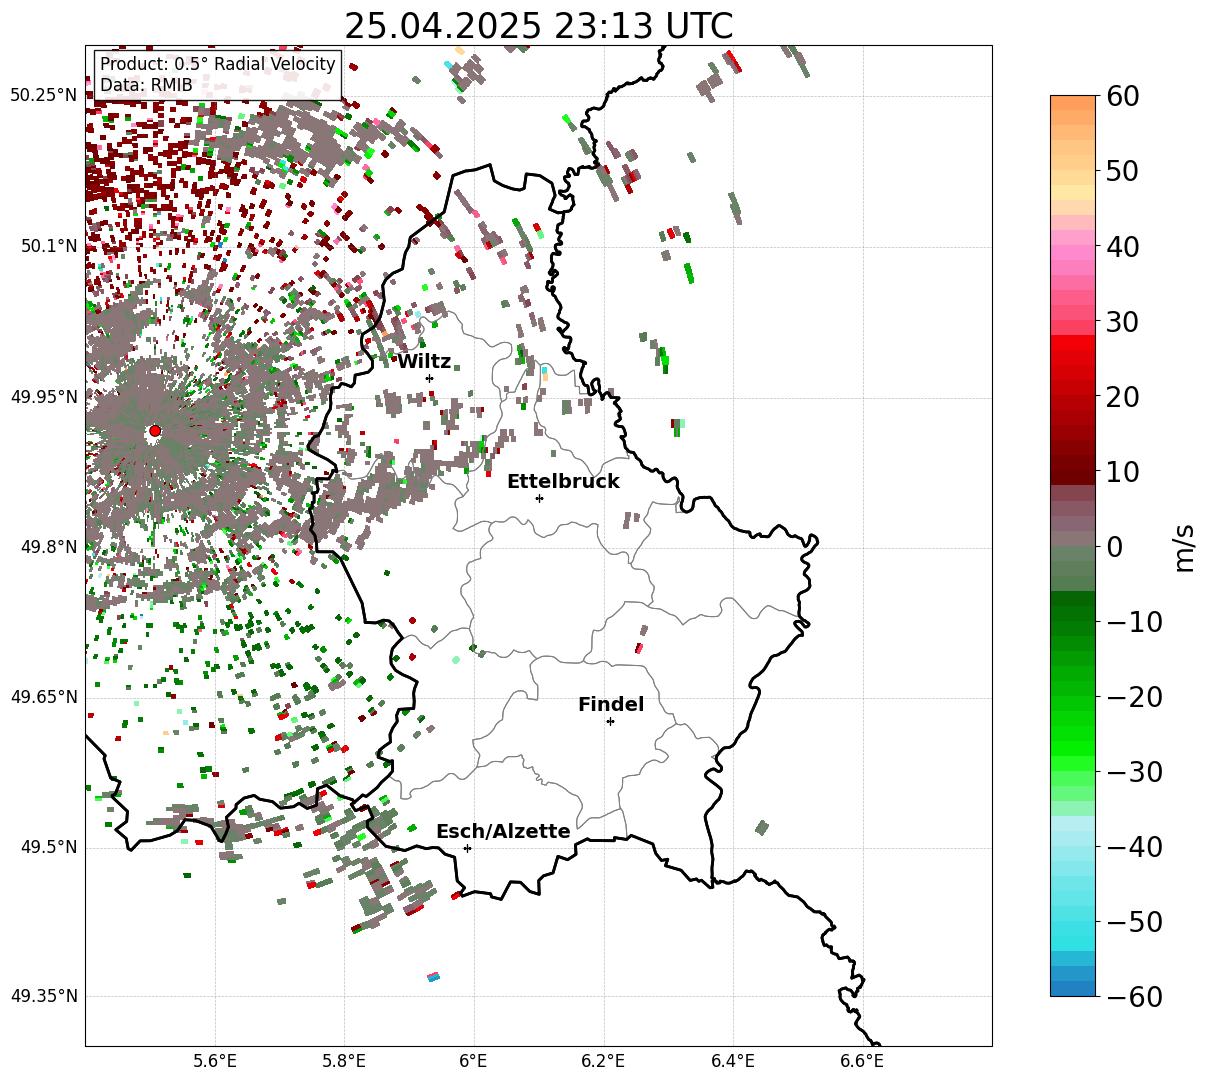
Task: Click the 49.65°N latitude label
Action: [43, 697]
